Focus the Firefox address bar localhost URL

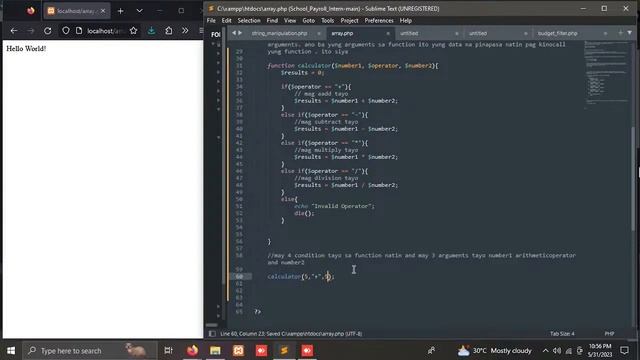click(x=104, y=31)
